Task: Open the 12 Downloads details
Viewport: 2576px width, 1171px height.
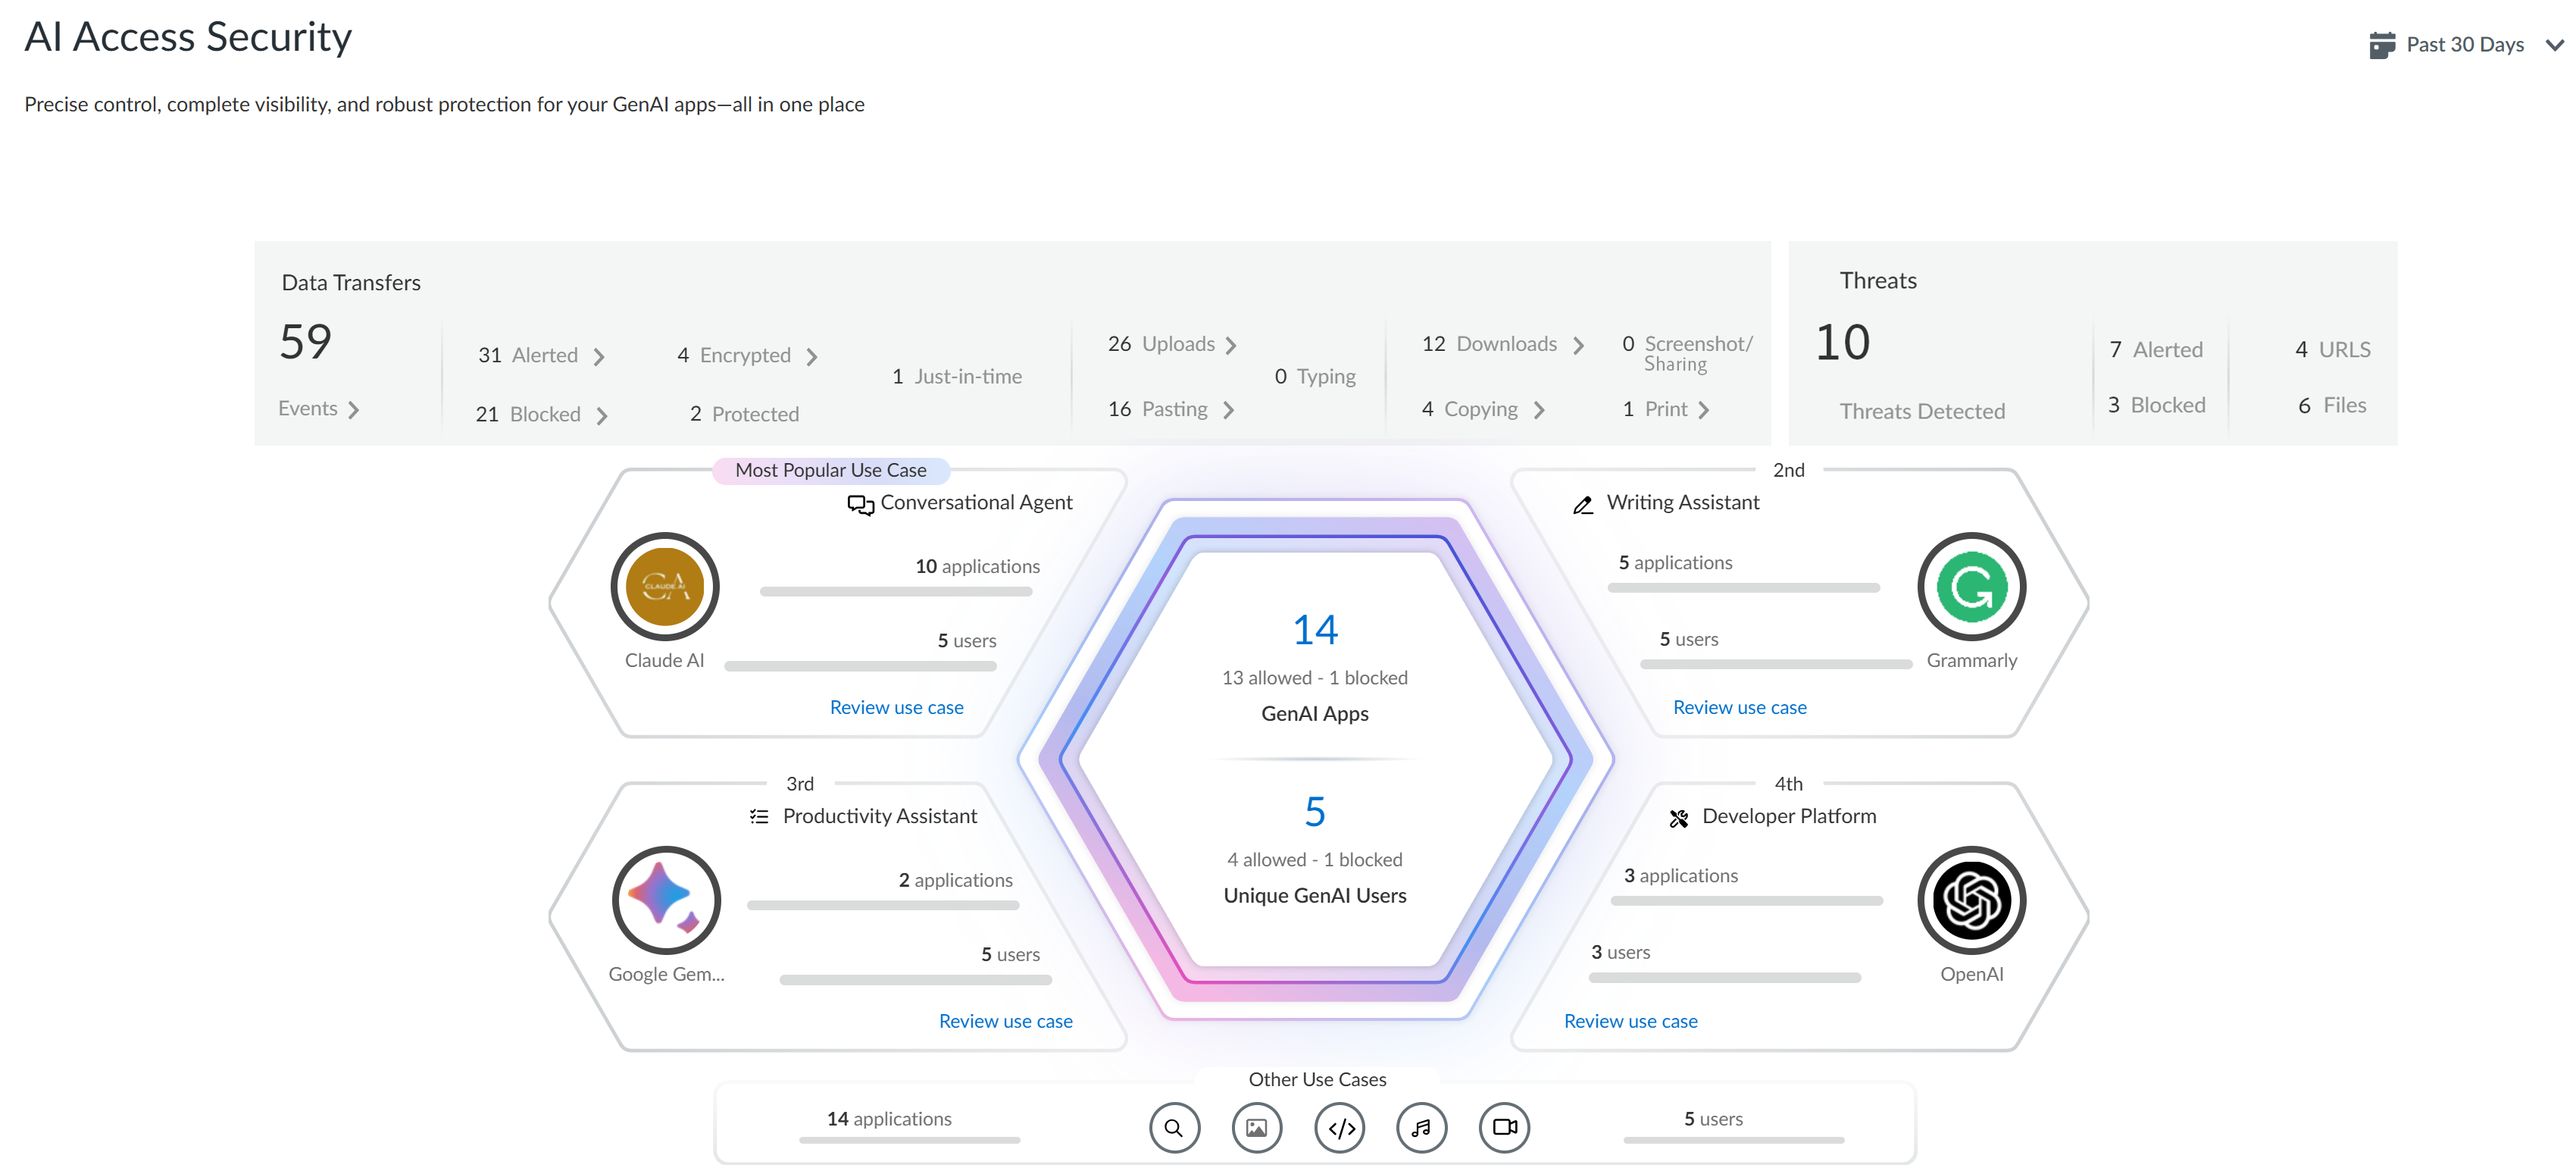Action: (x=1578, y=345)
